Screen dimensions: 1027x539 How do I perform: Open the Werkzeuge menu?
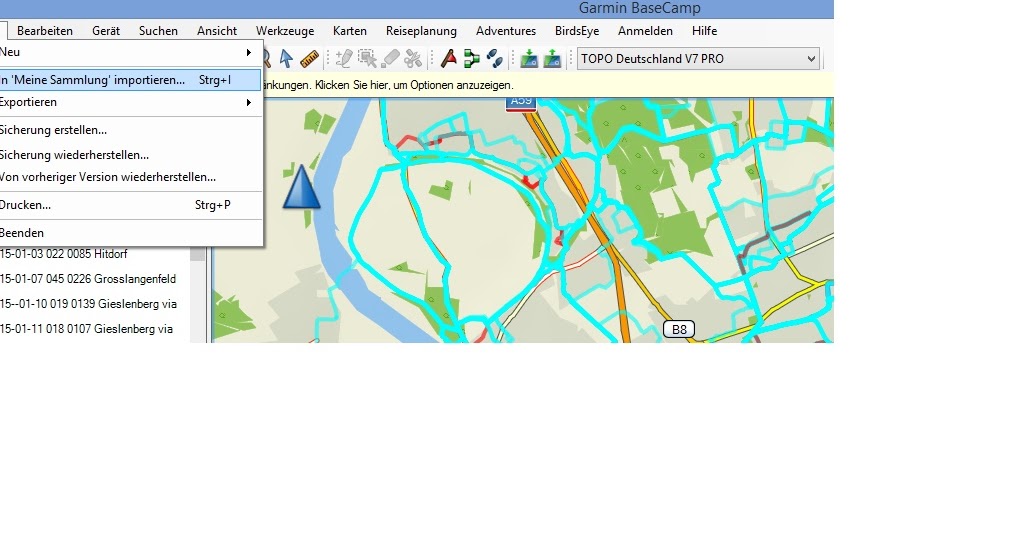[285, 31]
